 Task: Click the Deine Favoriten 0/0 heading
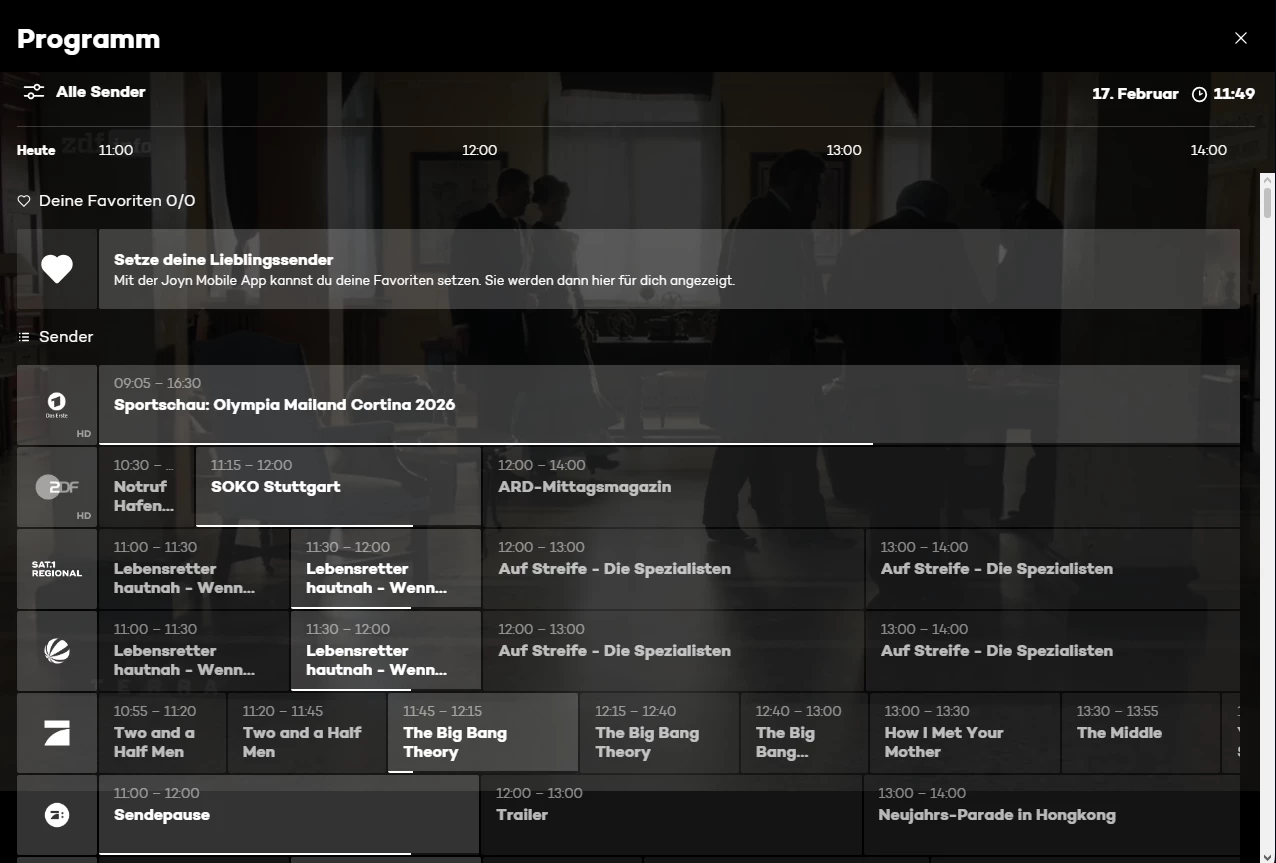click(x=117, y=201)
